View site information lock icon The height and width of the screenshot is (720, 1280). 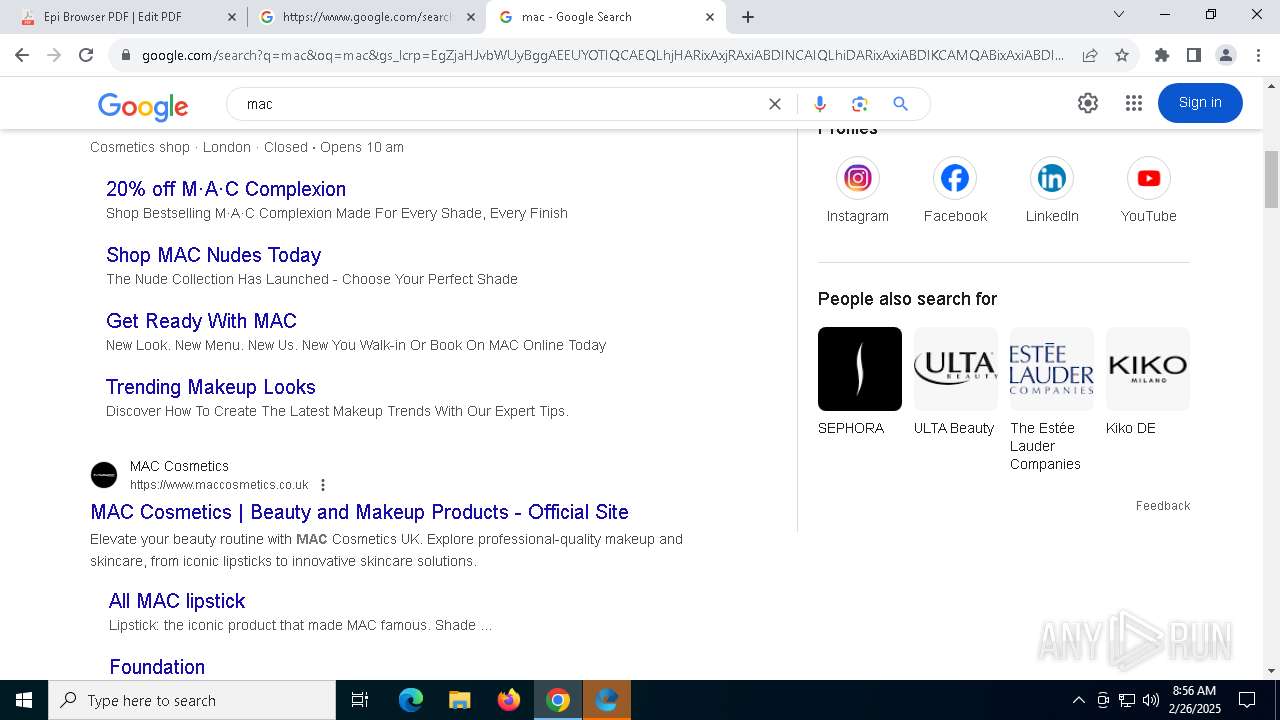point(126,55)
